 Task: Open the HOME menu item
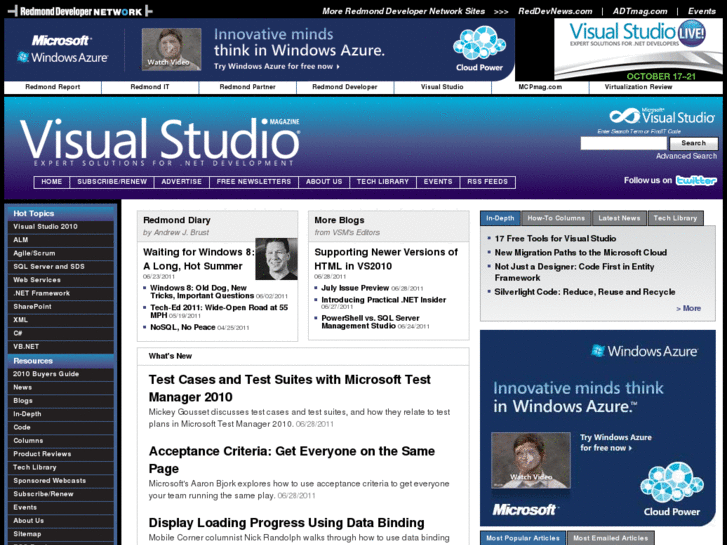point(51,182)
